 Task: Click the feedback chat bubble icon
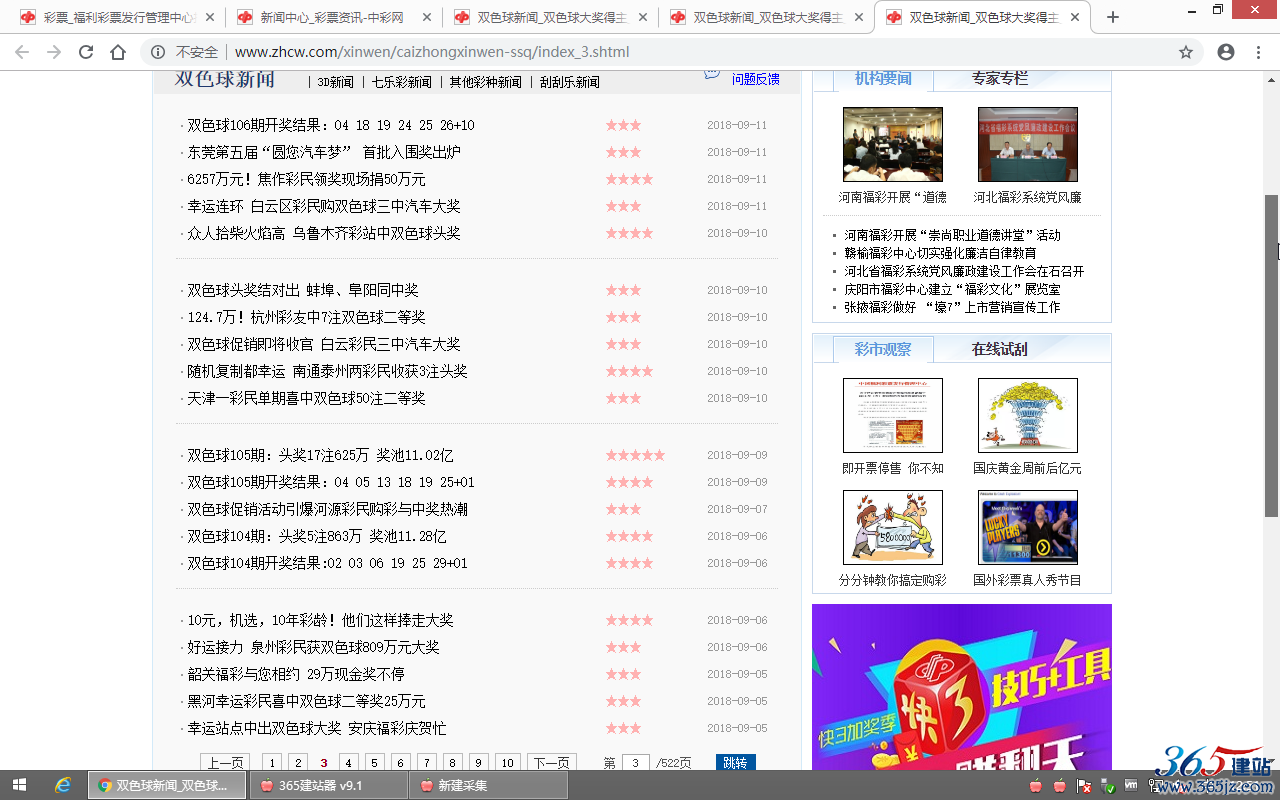tap(712, 74)
